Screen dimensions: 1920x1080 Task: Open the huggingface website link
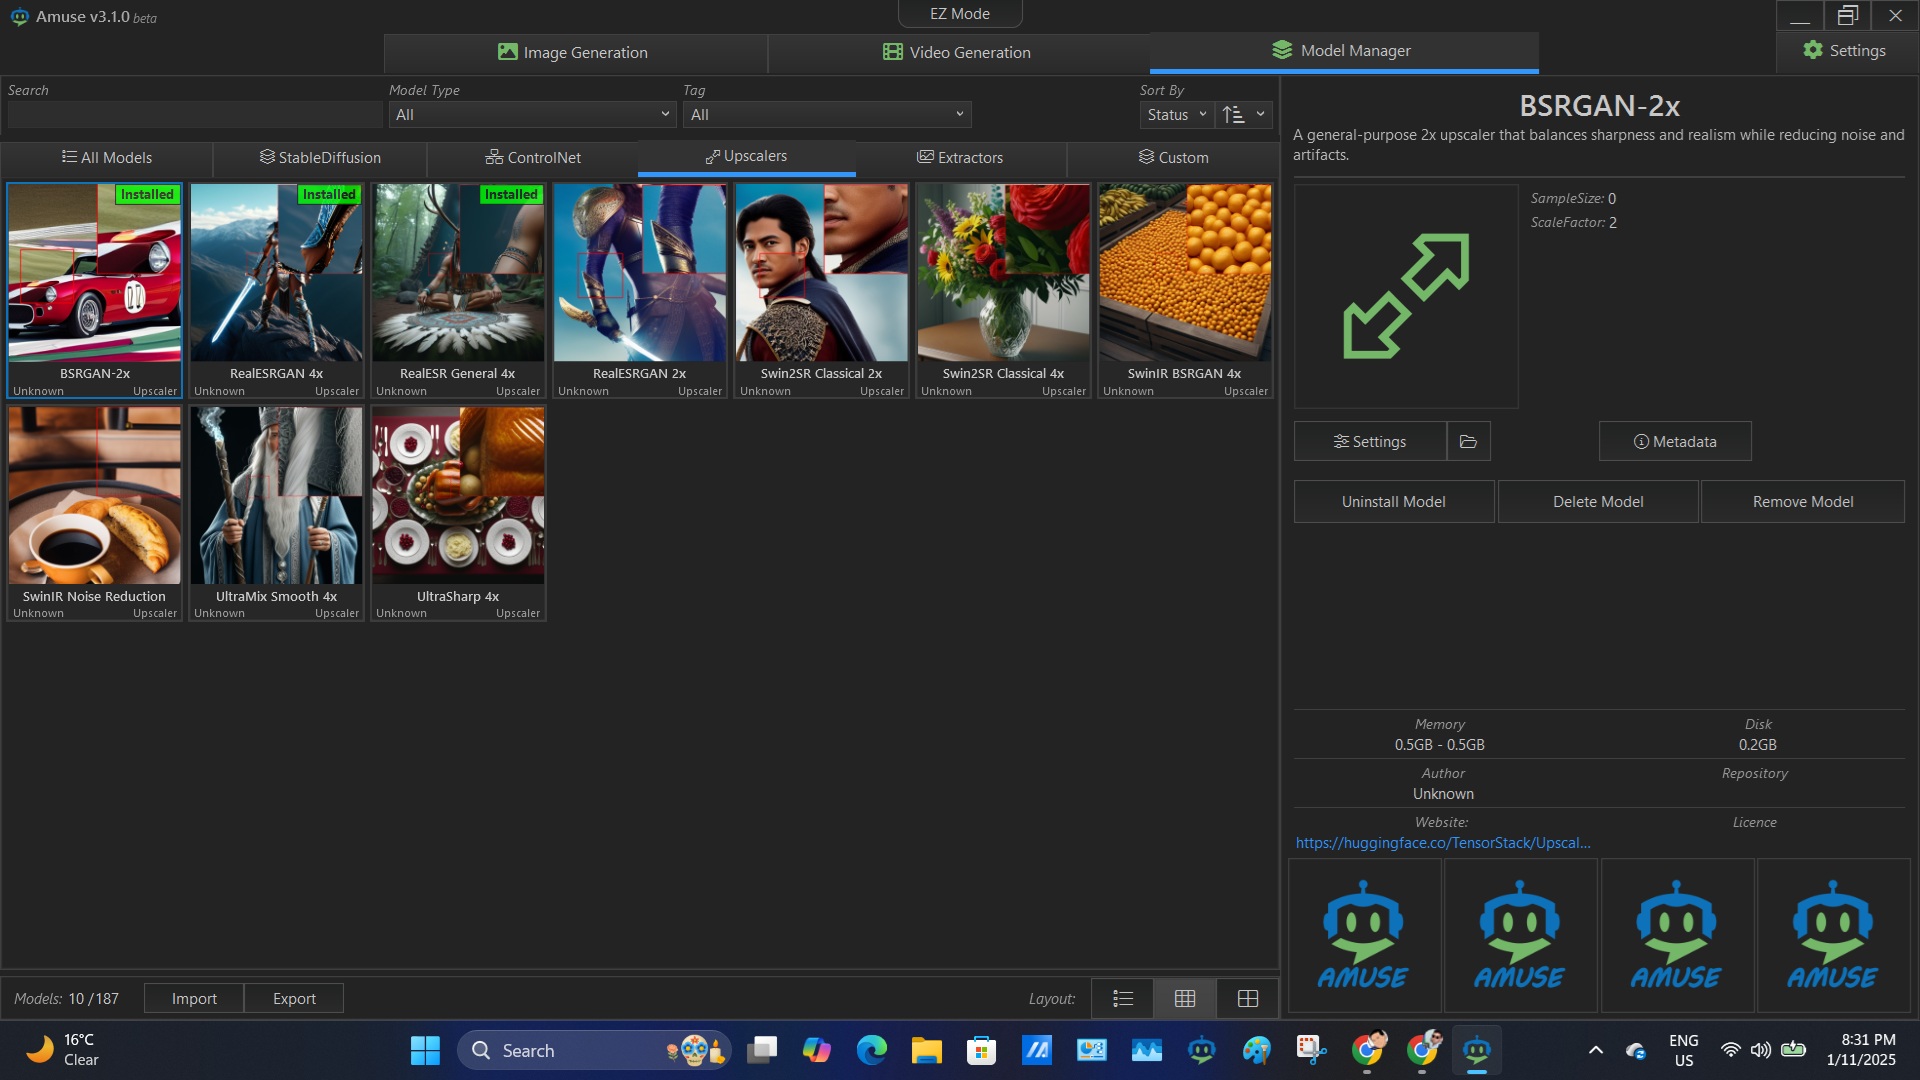pos(1442,842)
